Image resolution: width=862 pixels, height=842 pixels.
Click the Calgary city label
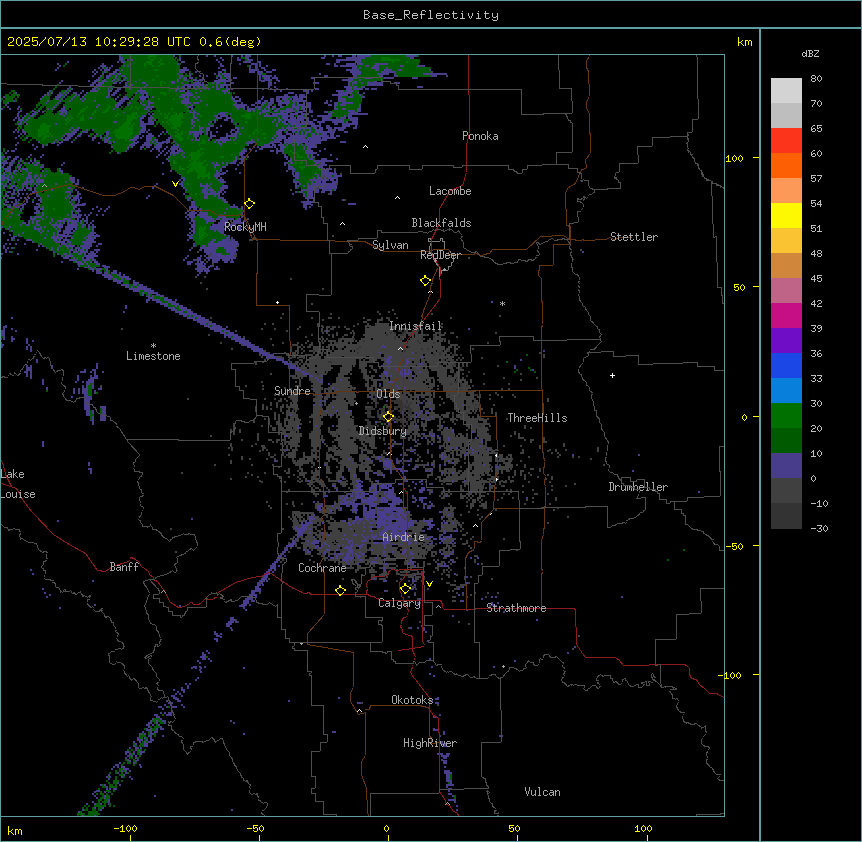(x=400, y=603)
